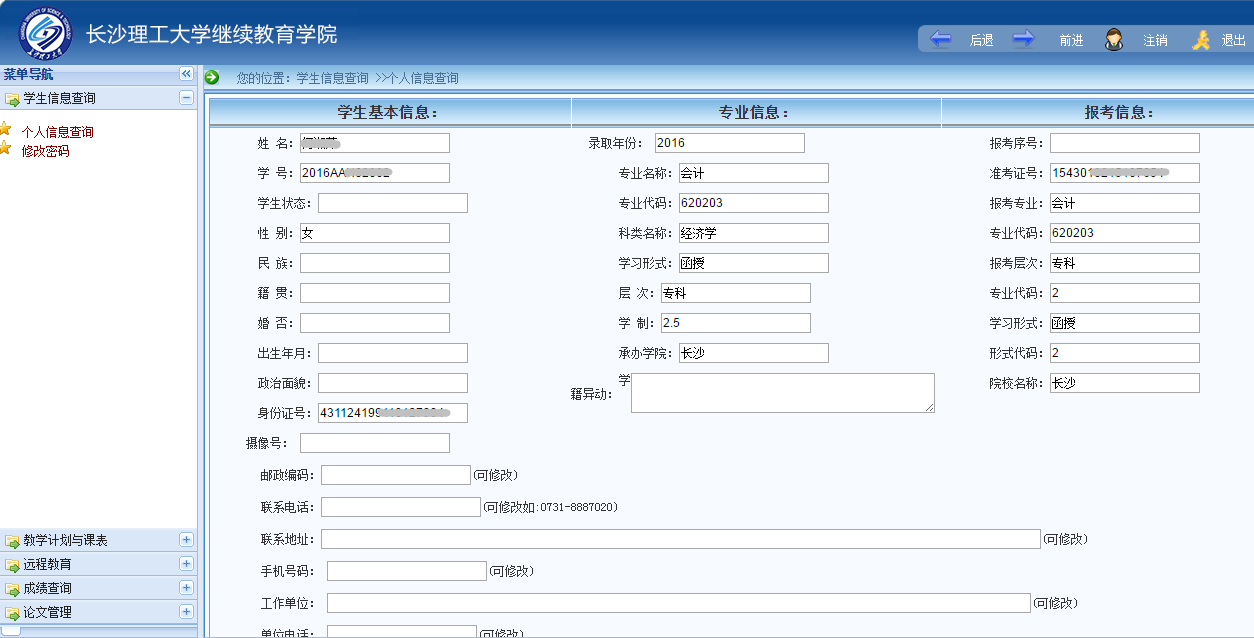Click the university logo icon
This screenshot has width=1254, height=638.
(45, 35)
